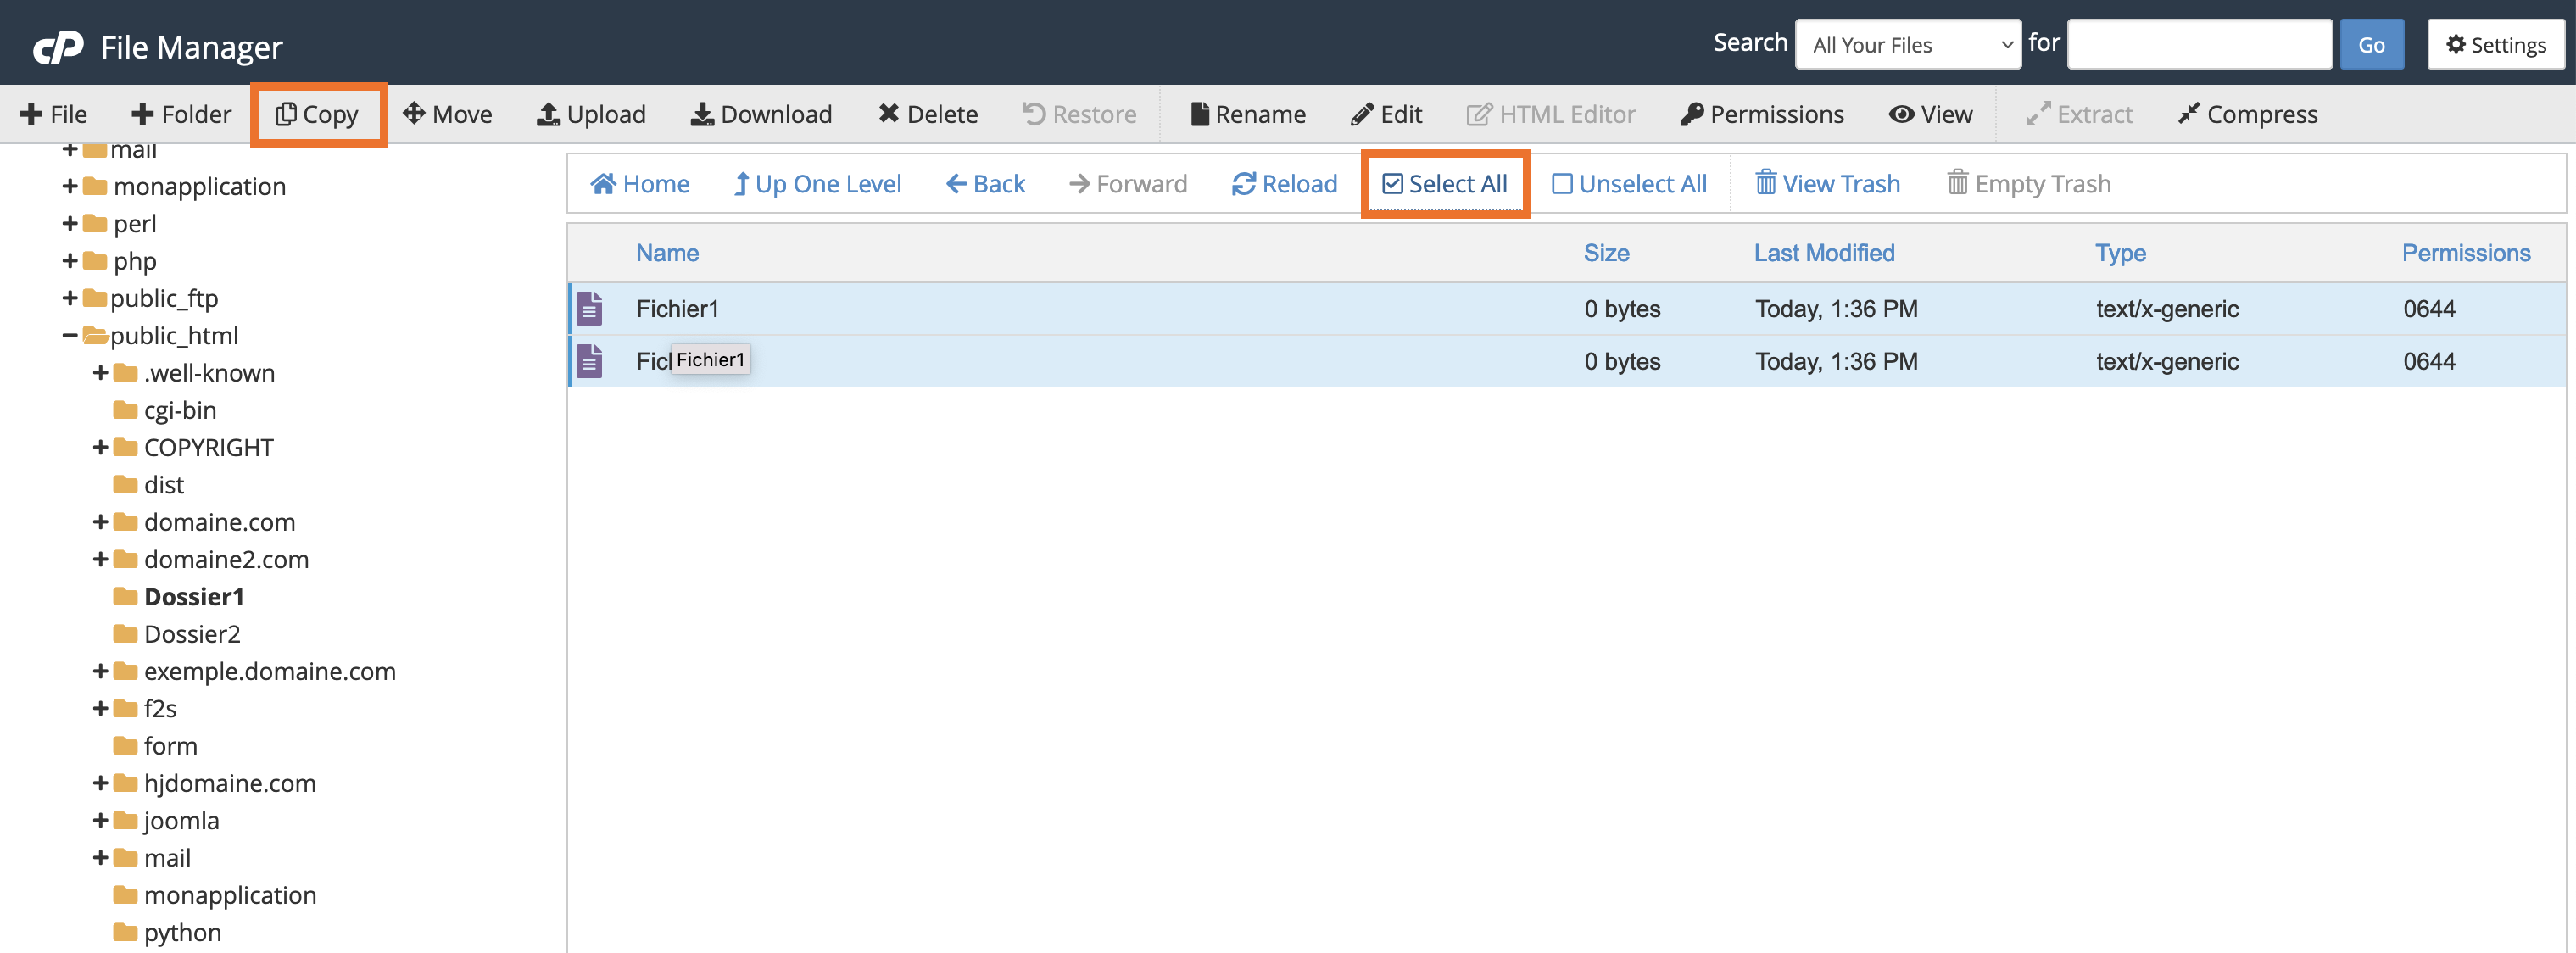Click the document icon of the first Fichier1 row
The image size is (2576, 953).
pyautogui.click(x=589, y=309)
